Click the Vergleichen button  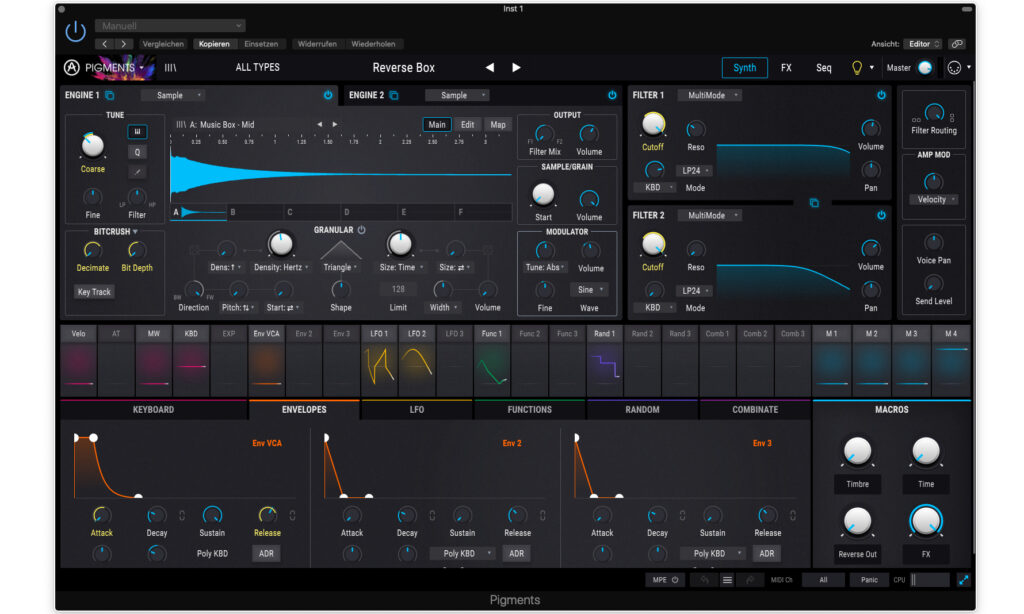tap(163, 44)
